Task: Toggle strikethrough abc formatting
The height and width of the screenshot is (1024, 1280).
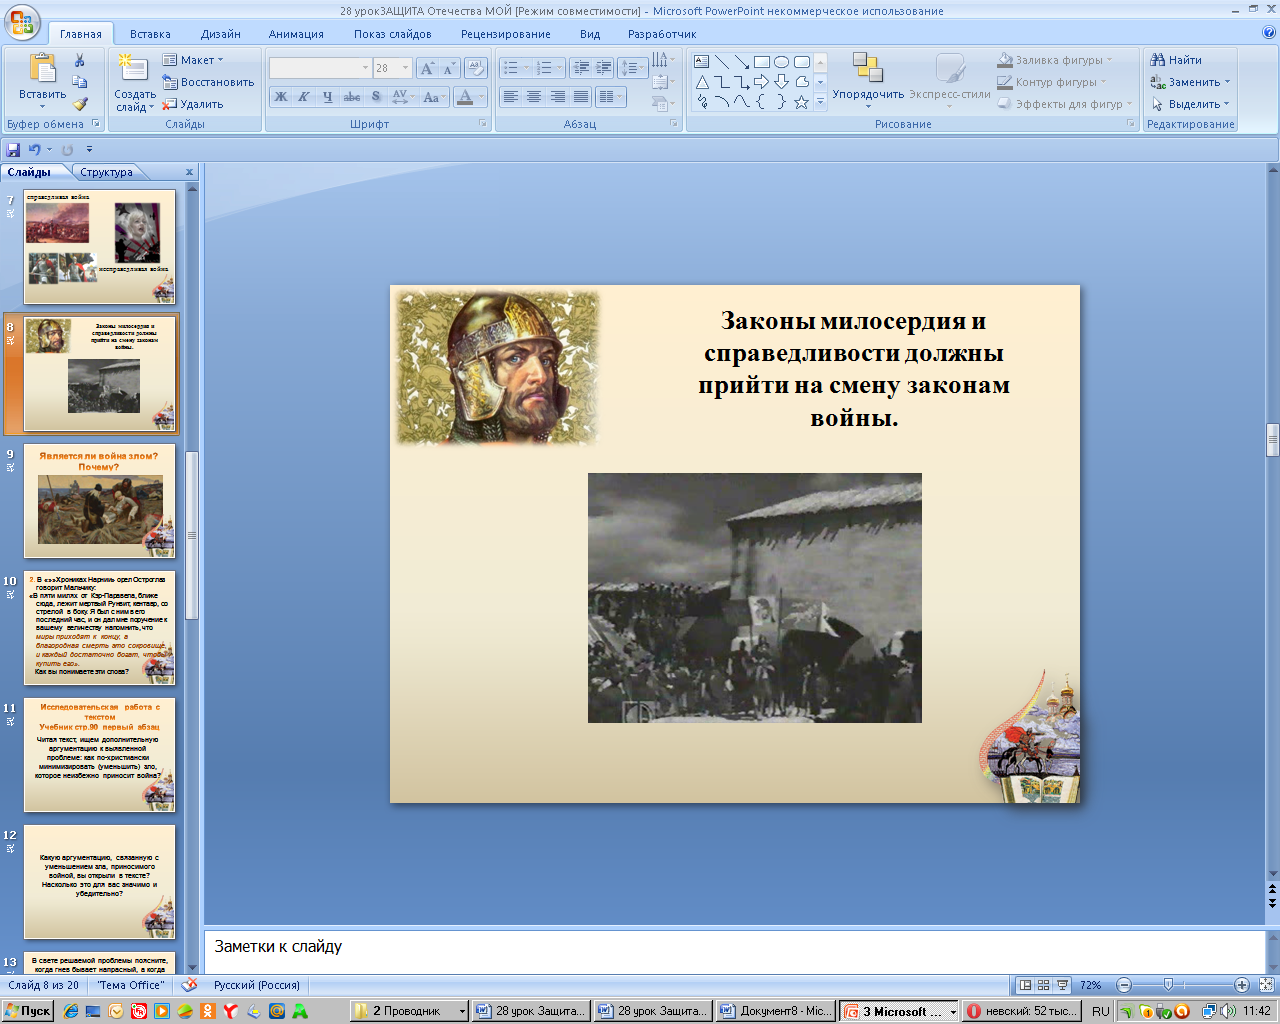Action: coord(352,97)
